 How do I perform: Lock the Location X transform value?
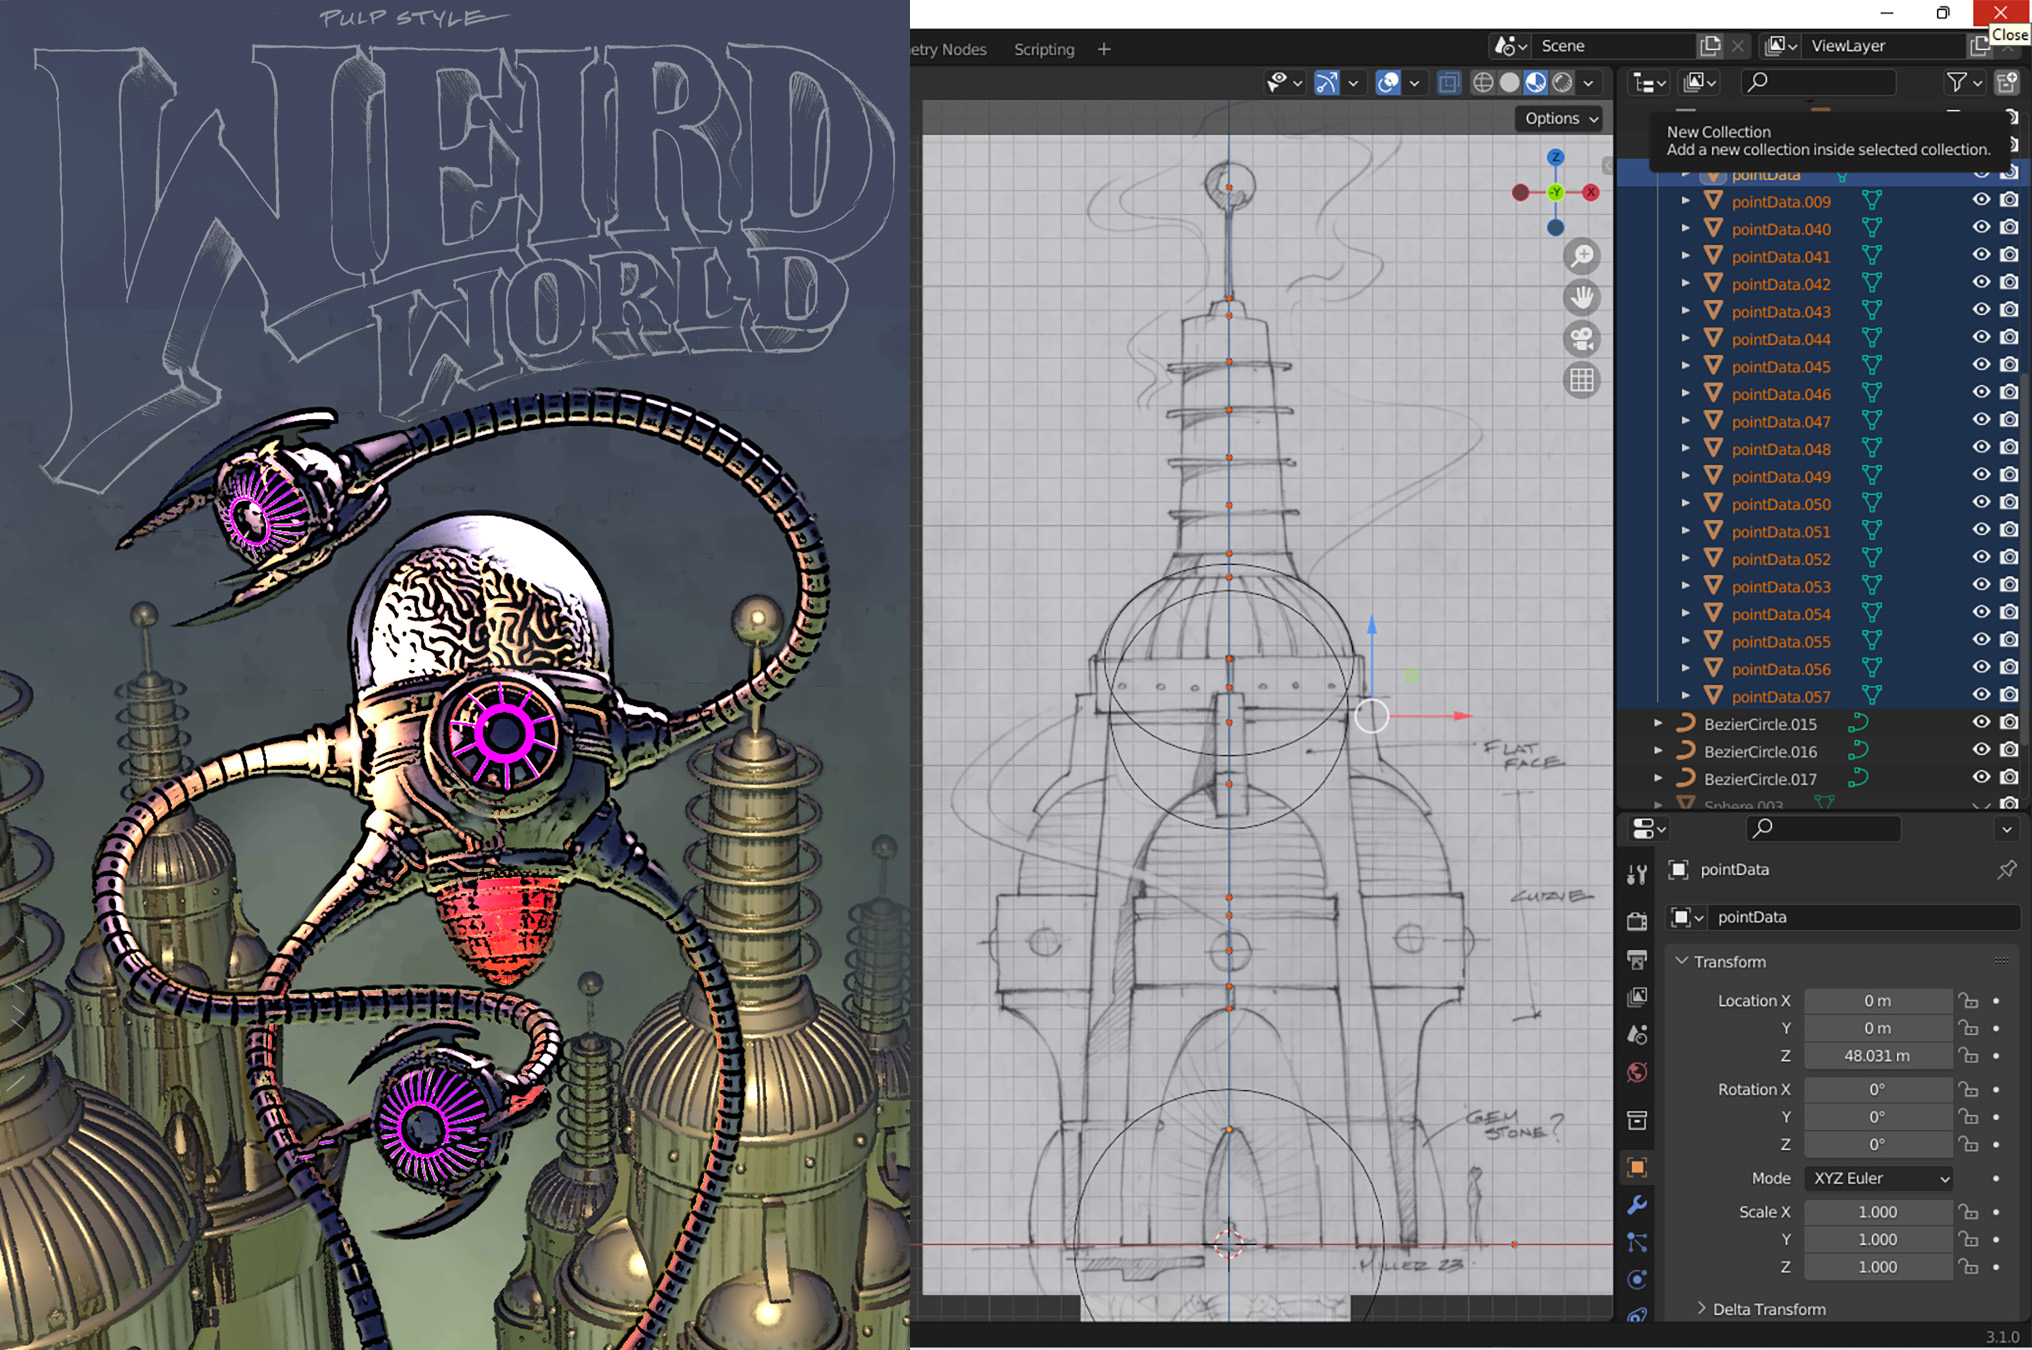pyautogui.click(x=1968, y=1000)
